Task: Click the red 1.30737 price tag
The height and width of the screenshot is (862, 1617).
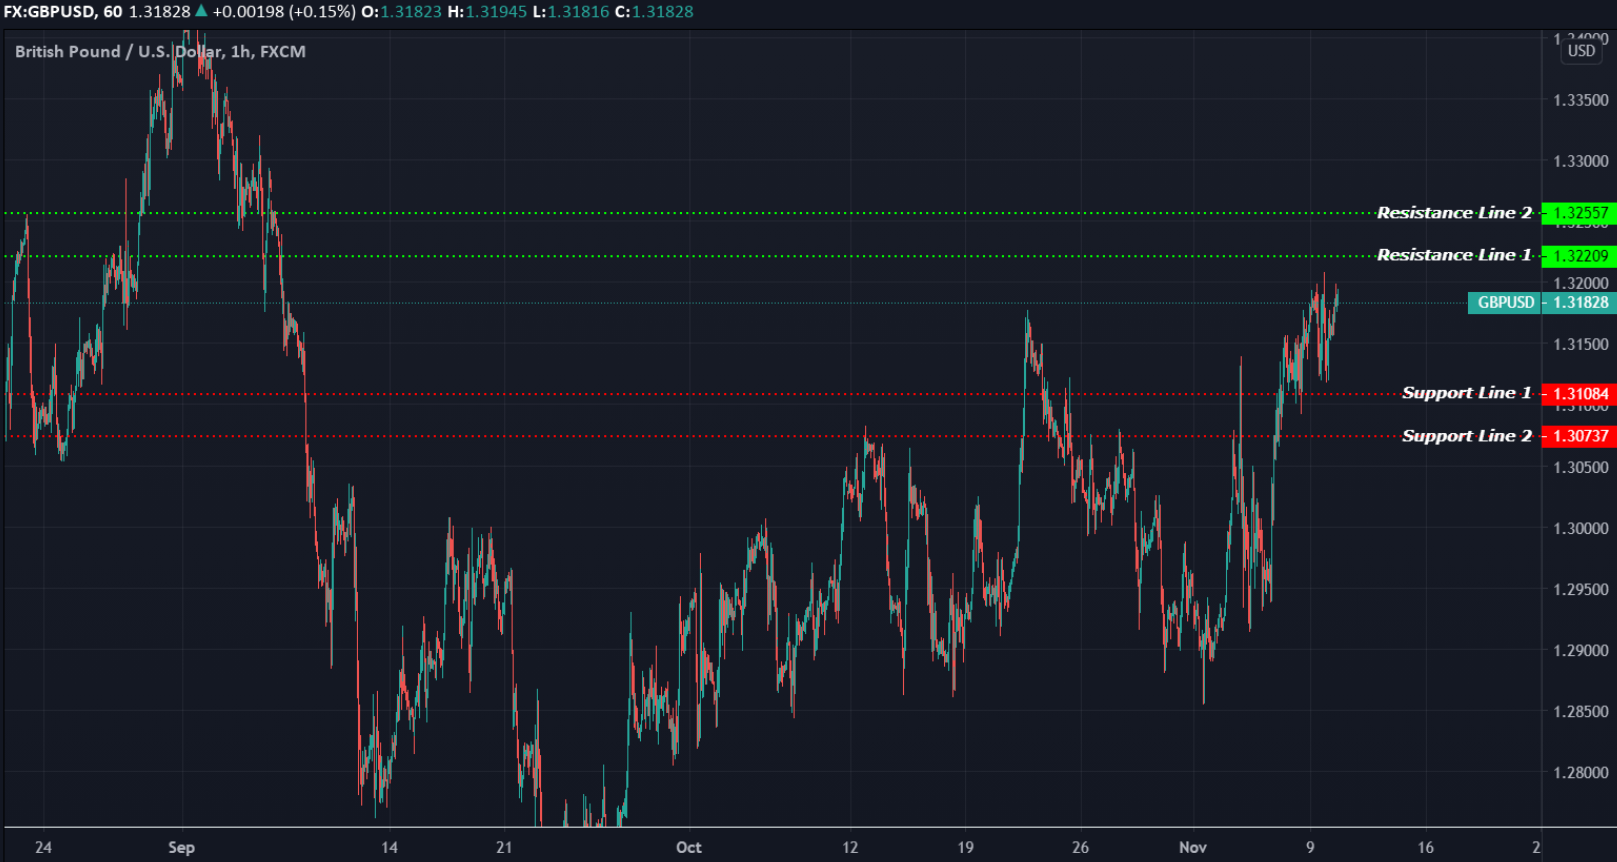Action: point(1579,436)
